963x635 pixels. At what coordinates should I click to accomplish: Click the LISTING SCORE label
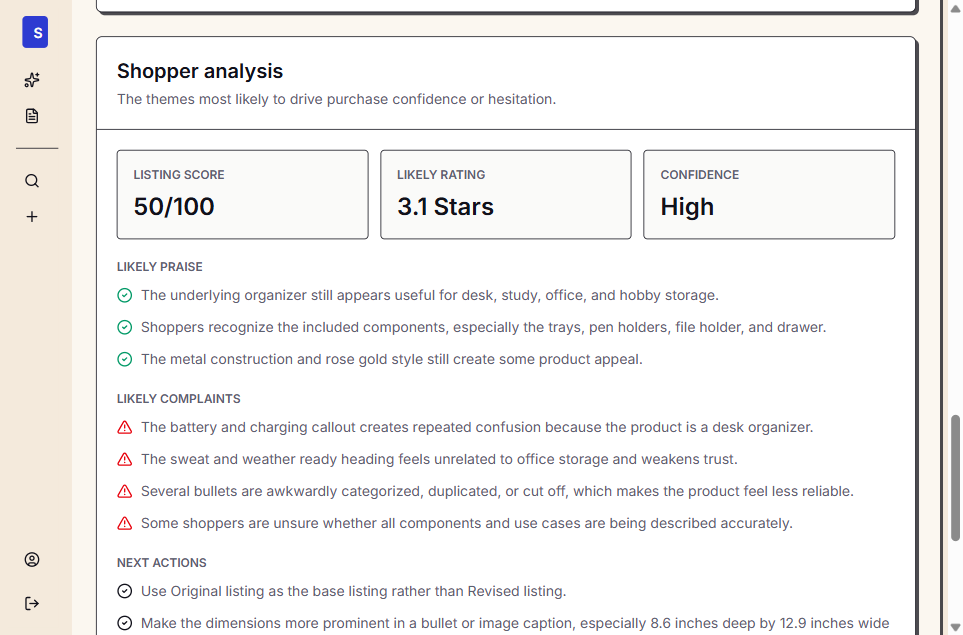point(179,175)
